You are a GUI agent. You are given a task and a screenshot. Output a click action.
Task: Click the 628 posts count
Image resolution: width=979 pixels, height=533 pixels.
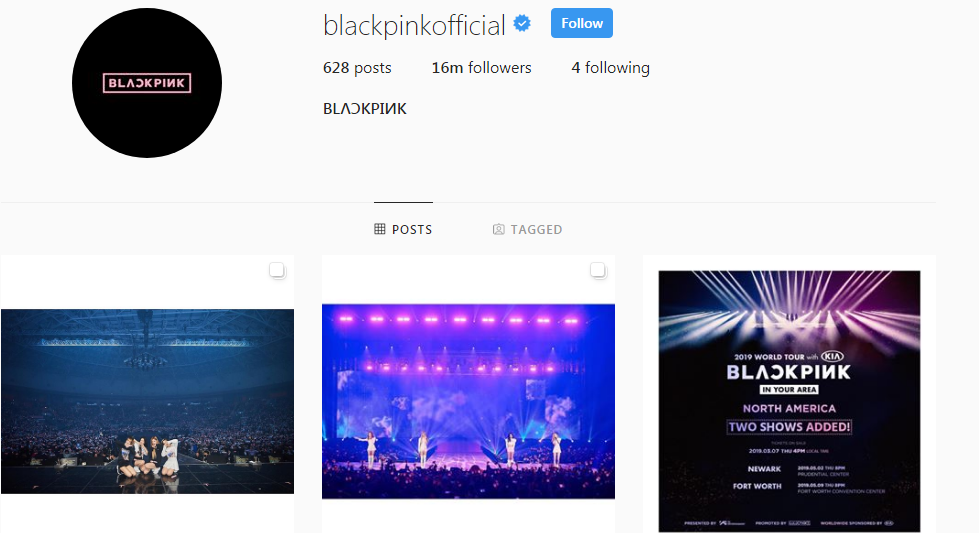(x=357, y=67)
